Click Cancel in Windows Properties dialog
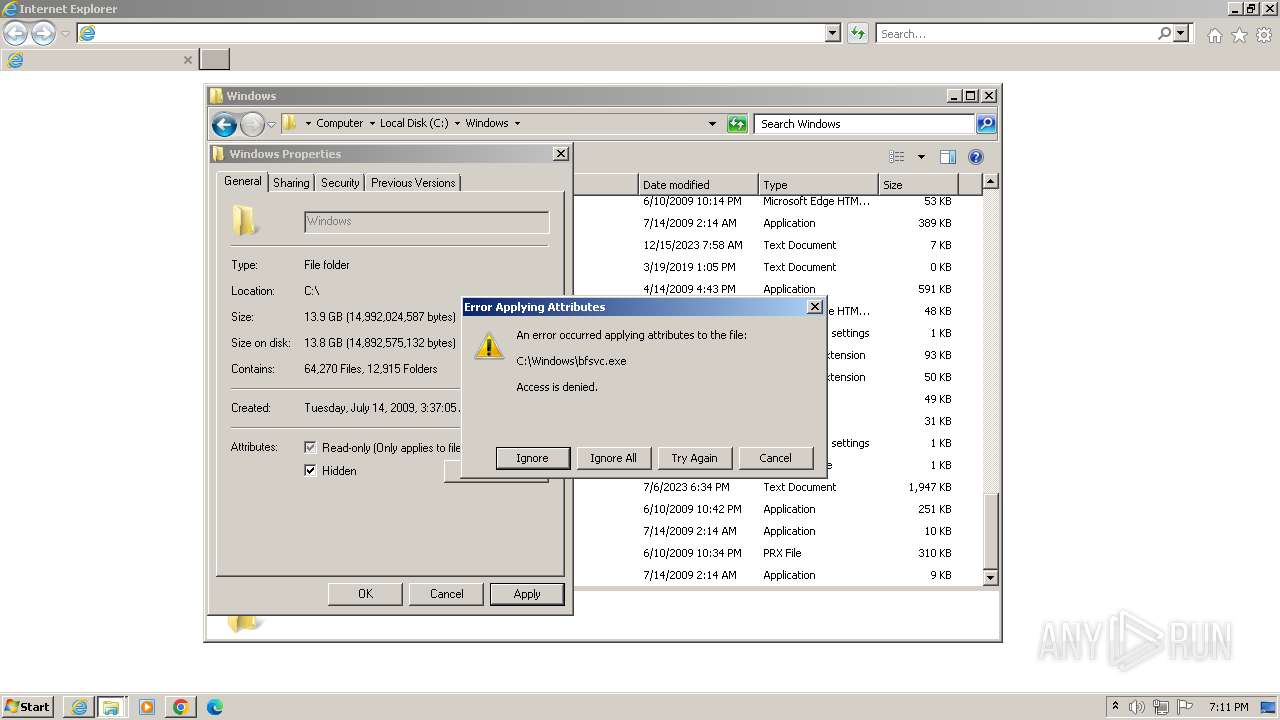Screen dimensions: 1280x720 pyautogui.click(x=446, y=594)
